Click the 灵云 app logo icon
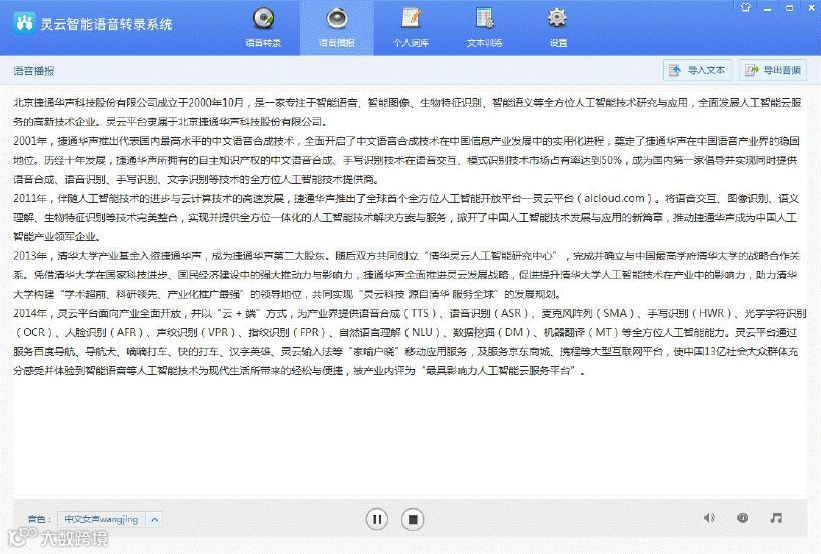Viewport: 821px width, 554px height. 23,23
